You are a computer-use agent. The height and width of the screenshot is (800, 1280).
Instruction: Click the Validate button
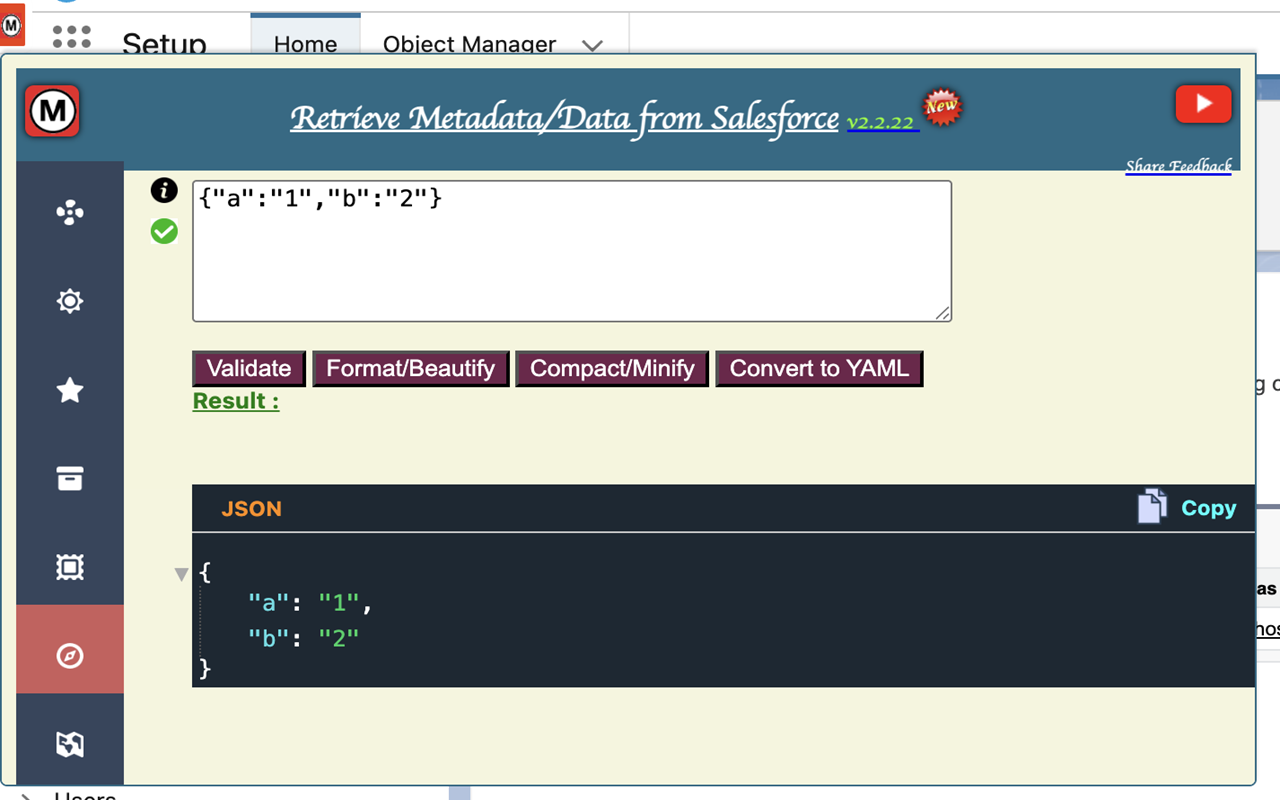pos(249,368)
